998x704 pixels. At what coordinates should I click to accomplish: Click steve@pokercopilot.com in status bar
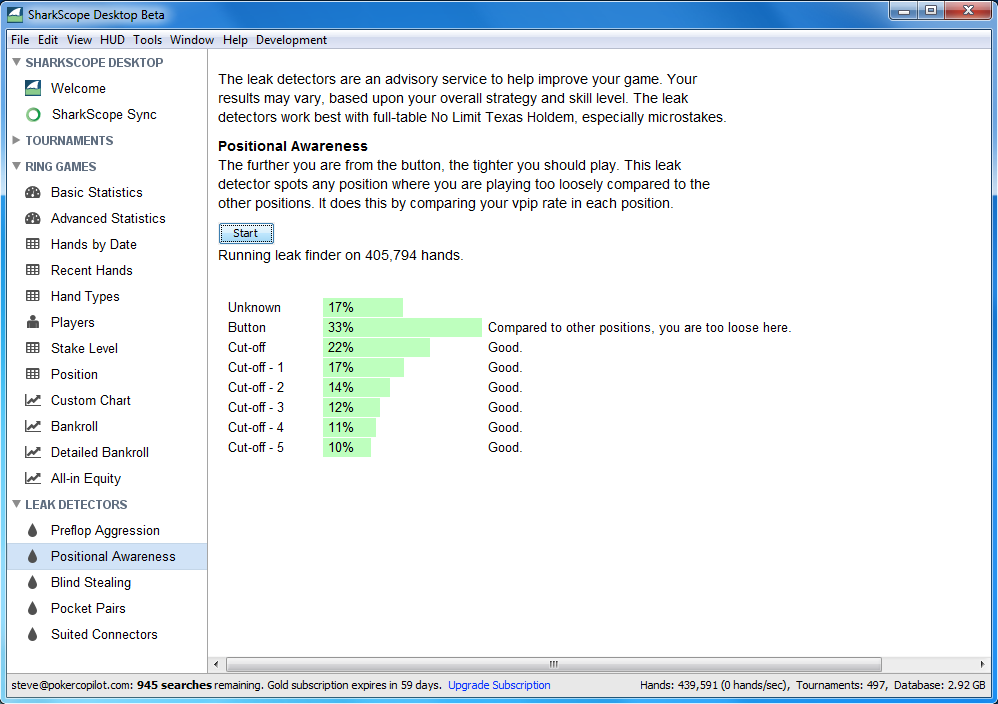(71, 685)
